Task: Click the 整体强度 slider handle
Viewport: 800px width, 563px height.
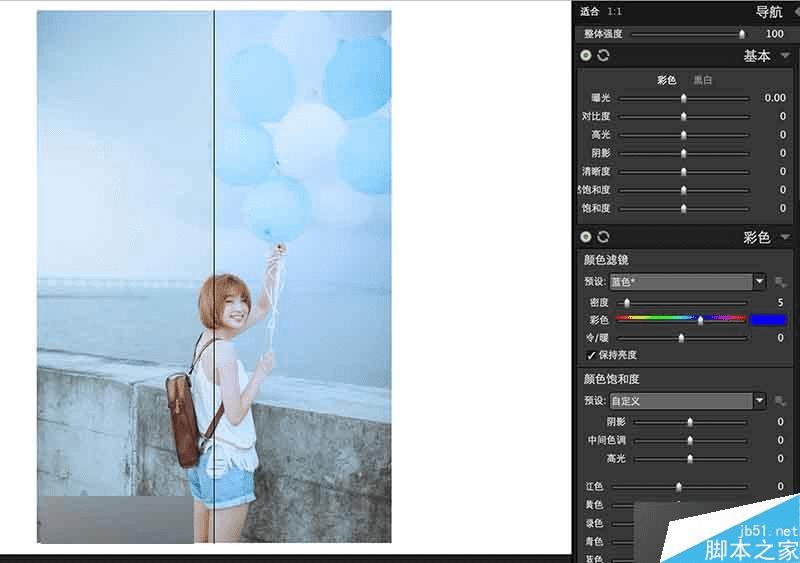Action: tap(742, 34)
